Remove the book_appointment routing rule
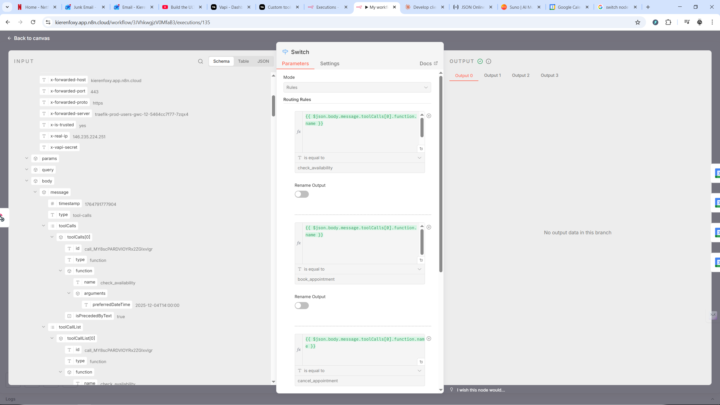The height and width of the screenshot is (405, 720). pyautogui.click(x=429, y=227)
